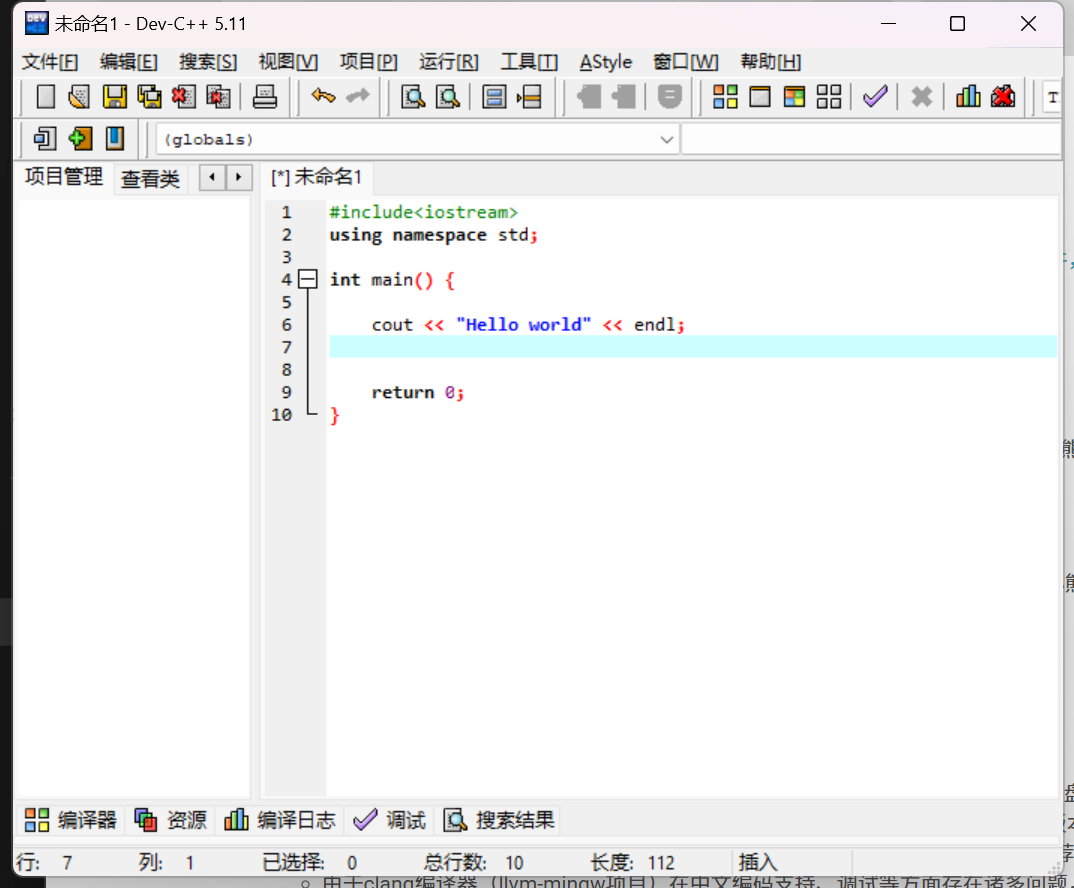Switch to the 项目管理 sidebar tab

(x=64, y=177)
